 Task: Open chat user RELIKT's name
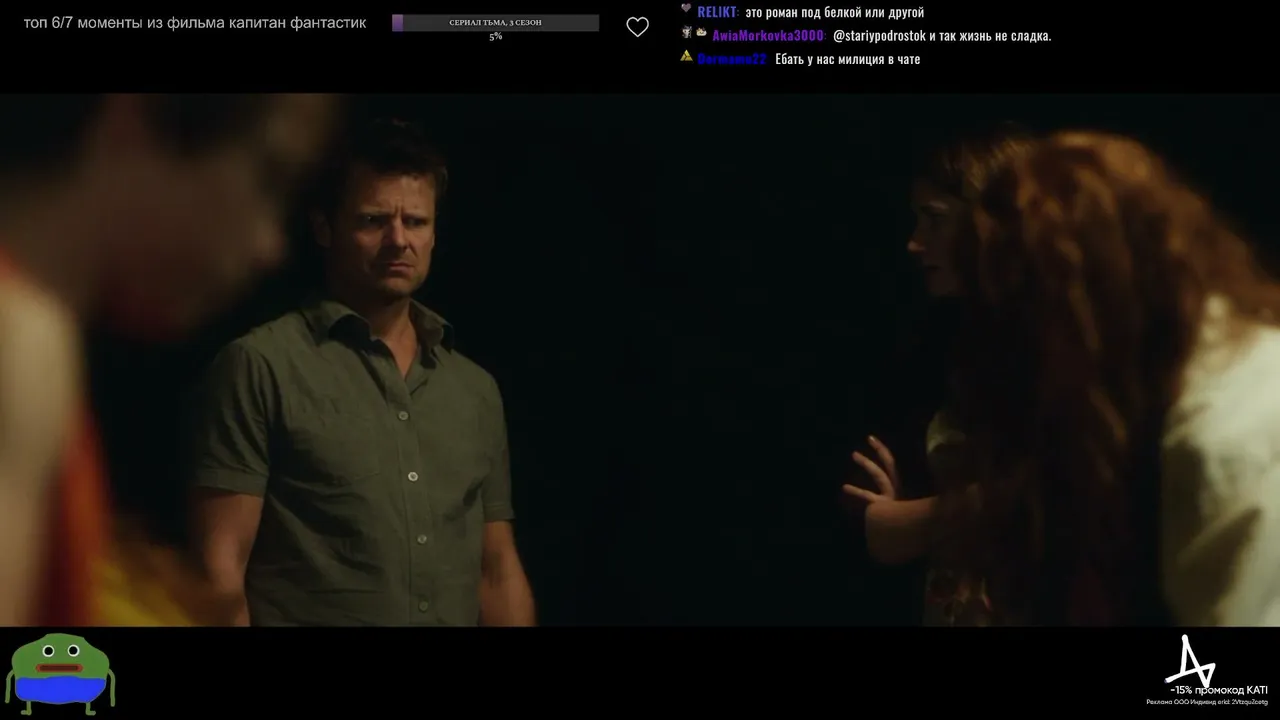(x=717, y=12)
